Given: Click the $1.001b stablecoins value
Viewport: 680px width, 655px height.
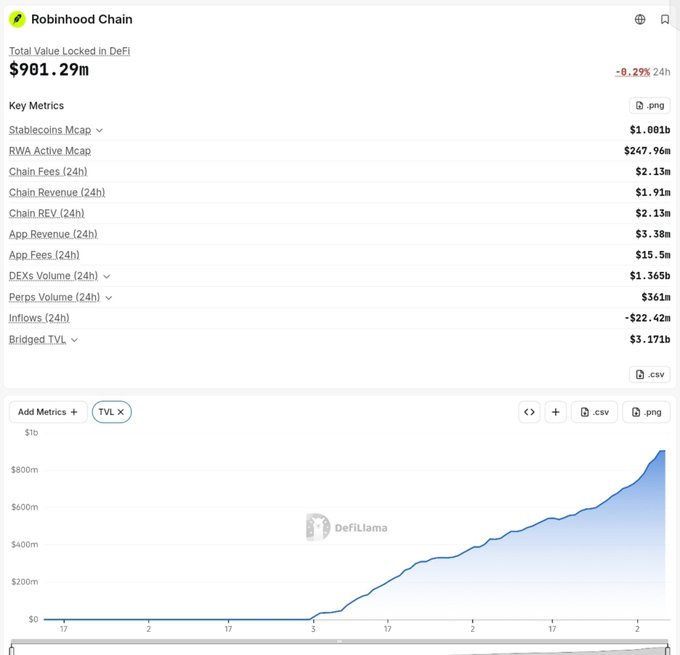Looking at the screenshot, I should coord(650,130).
